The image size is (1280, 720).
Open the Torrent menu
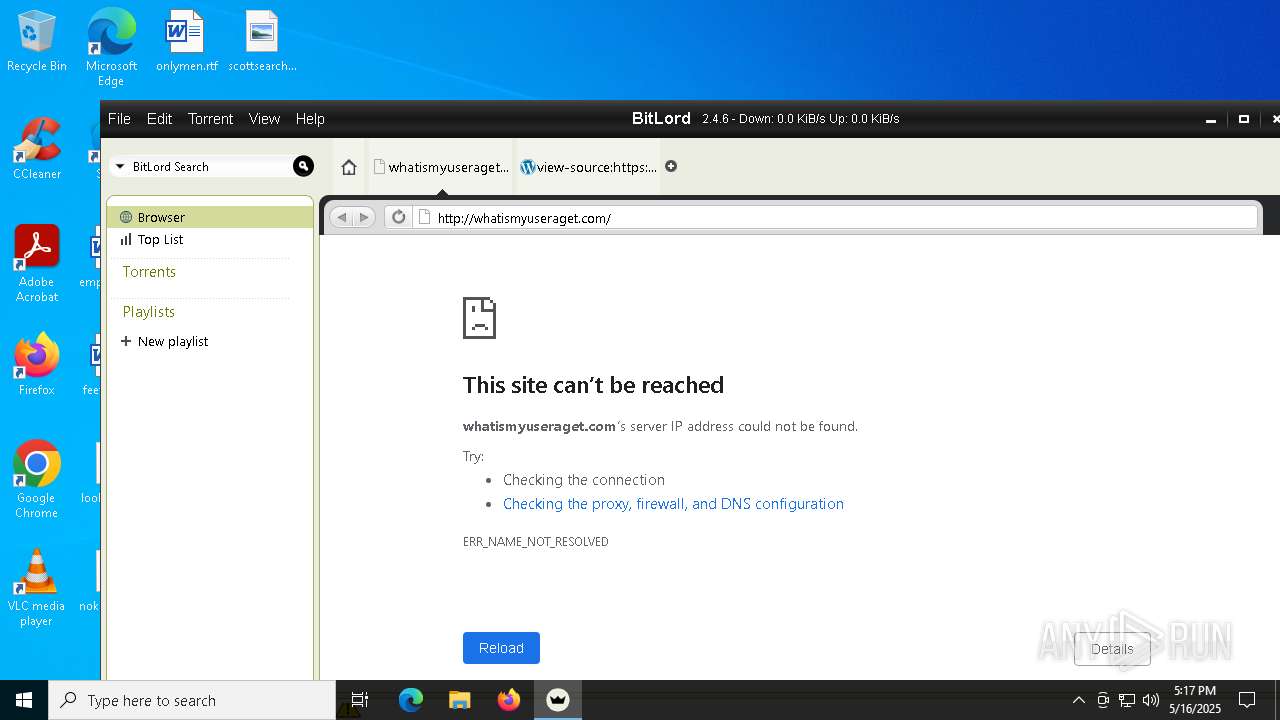click(x=210, y=118)
